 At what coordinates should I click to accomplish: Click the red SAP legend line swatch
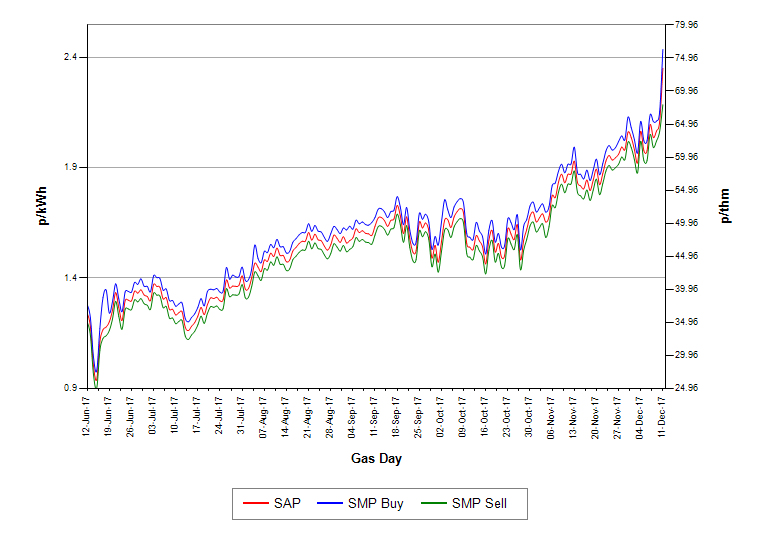coord(255,504)
